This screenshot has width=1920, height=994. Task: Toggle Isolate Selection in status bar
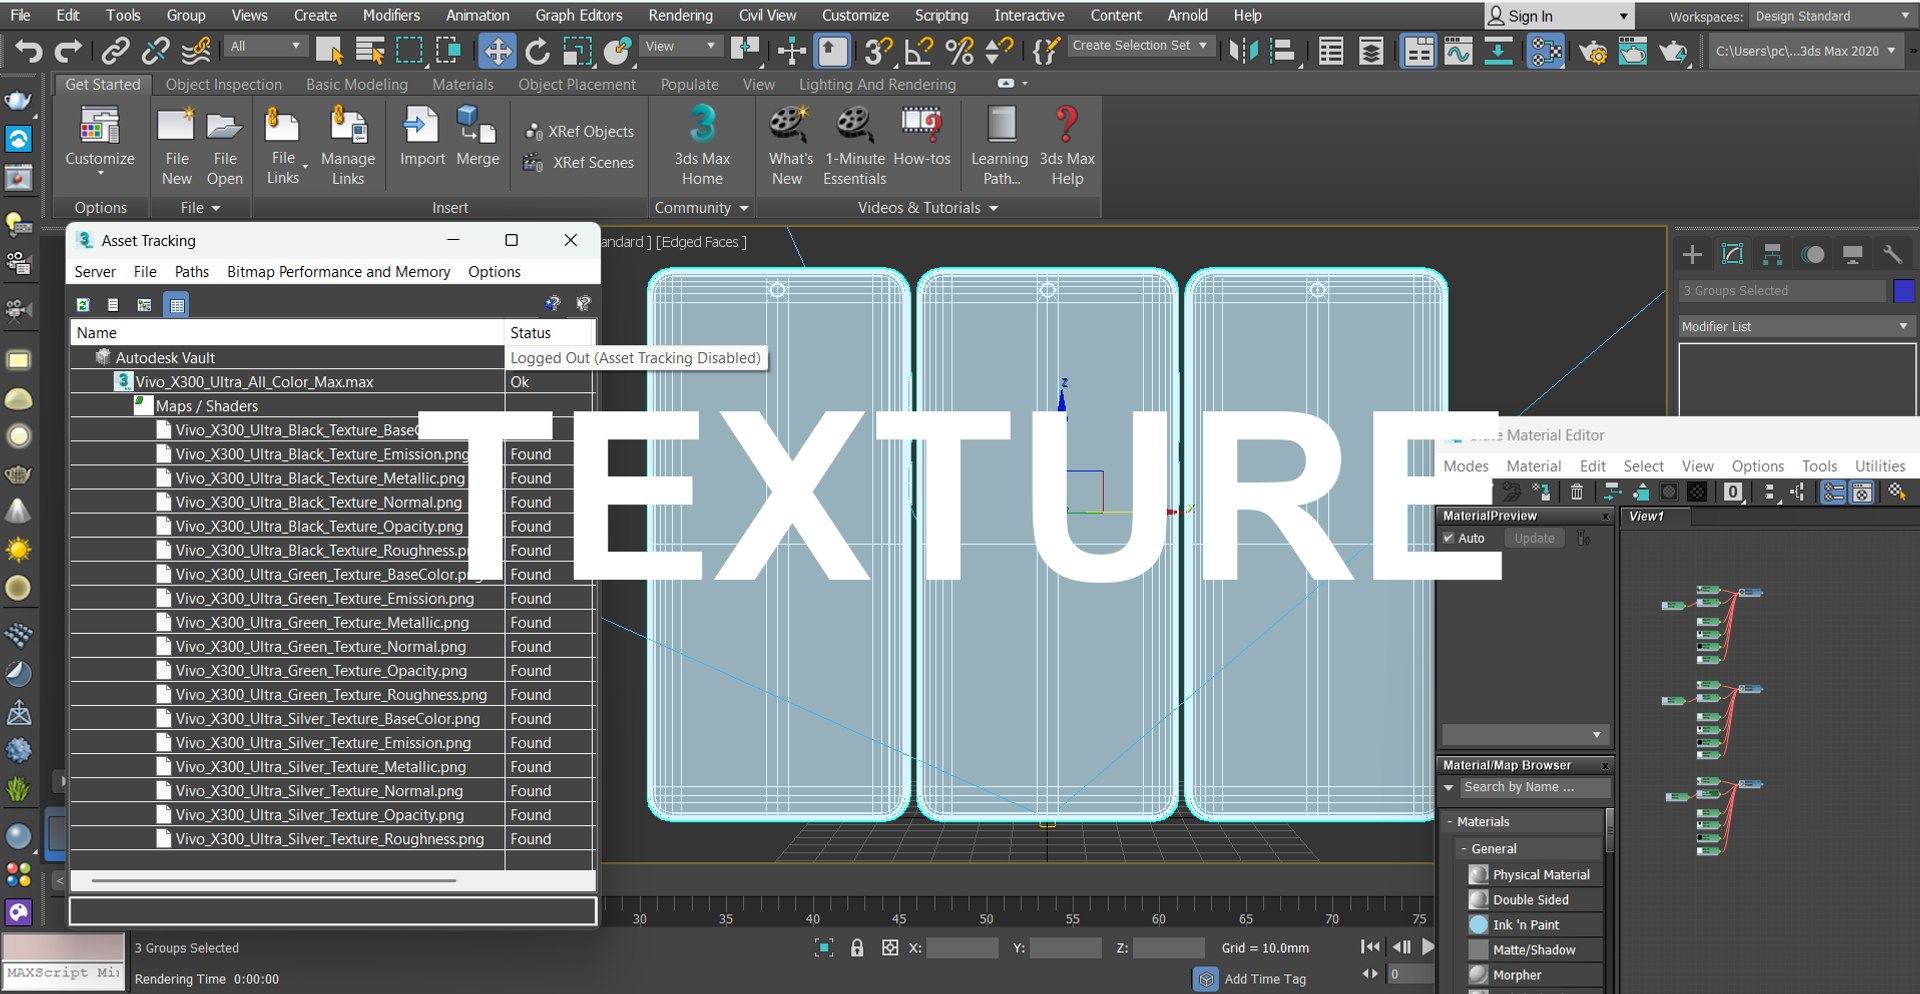pyautogui.click(x=824, y=948)
